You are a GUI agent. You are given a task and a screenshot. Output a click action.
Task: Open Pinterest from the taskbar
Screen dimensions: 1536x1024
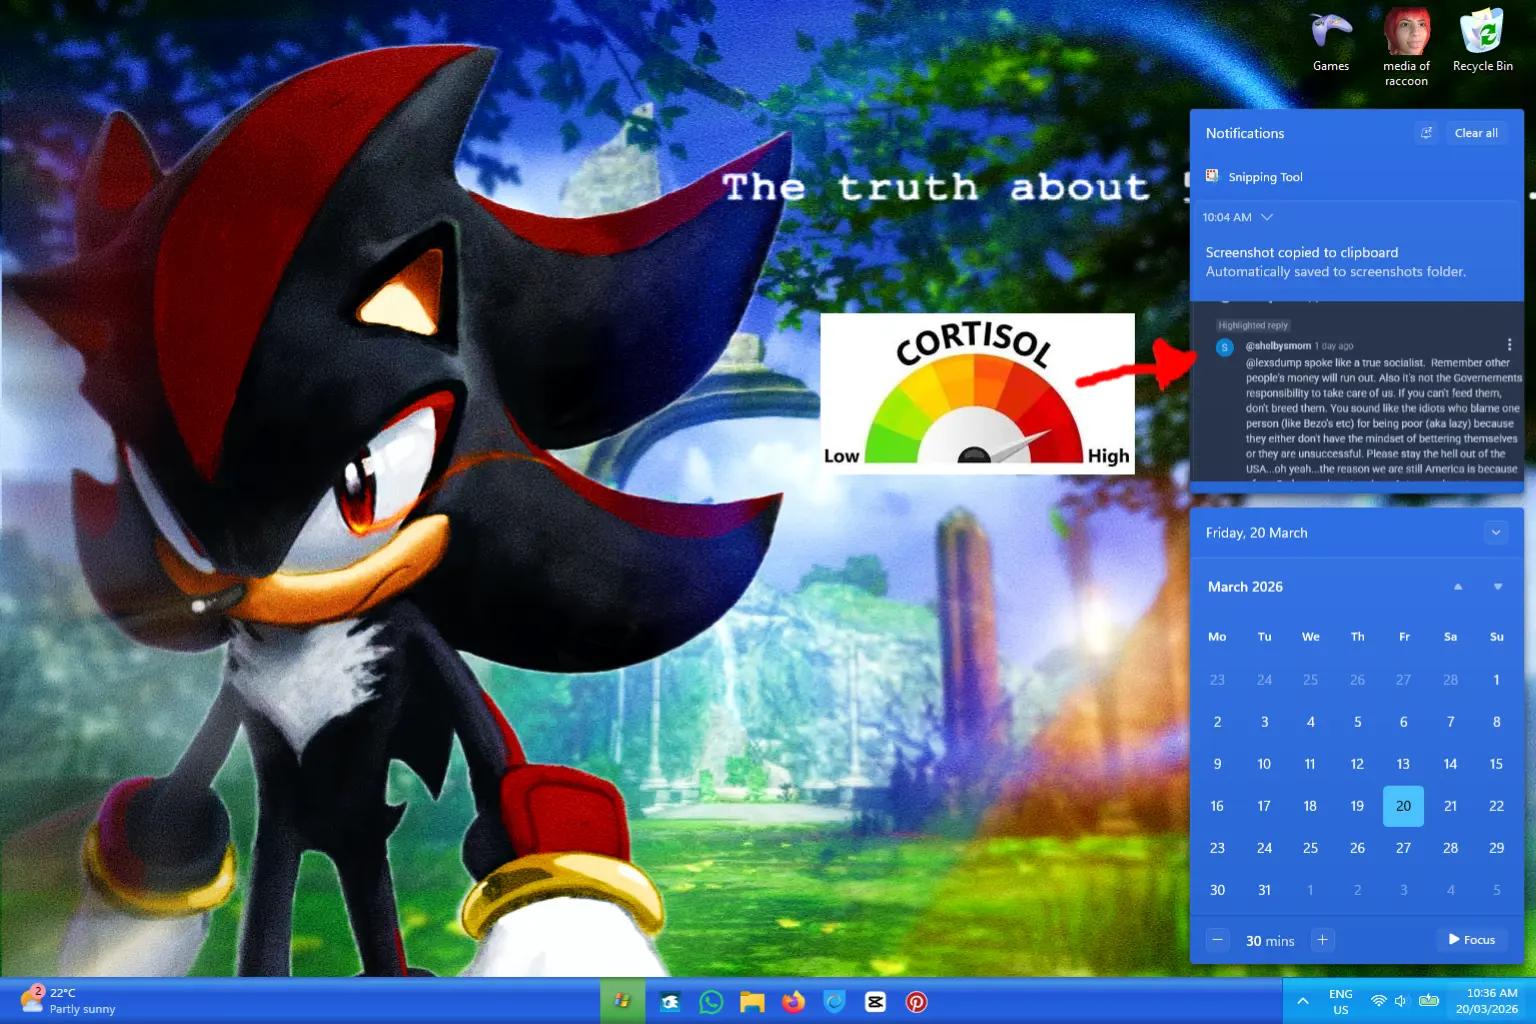tap(916, 1001)
